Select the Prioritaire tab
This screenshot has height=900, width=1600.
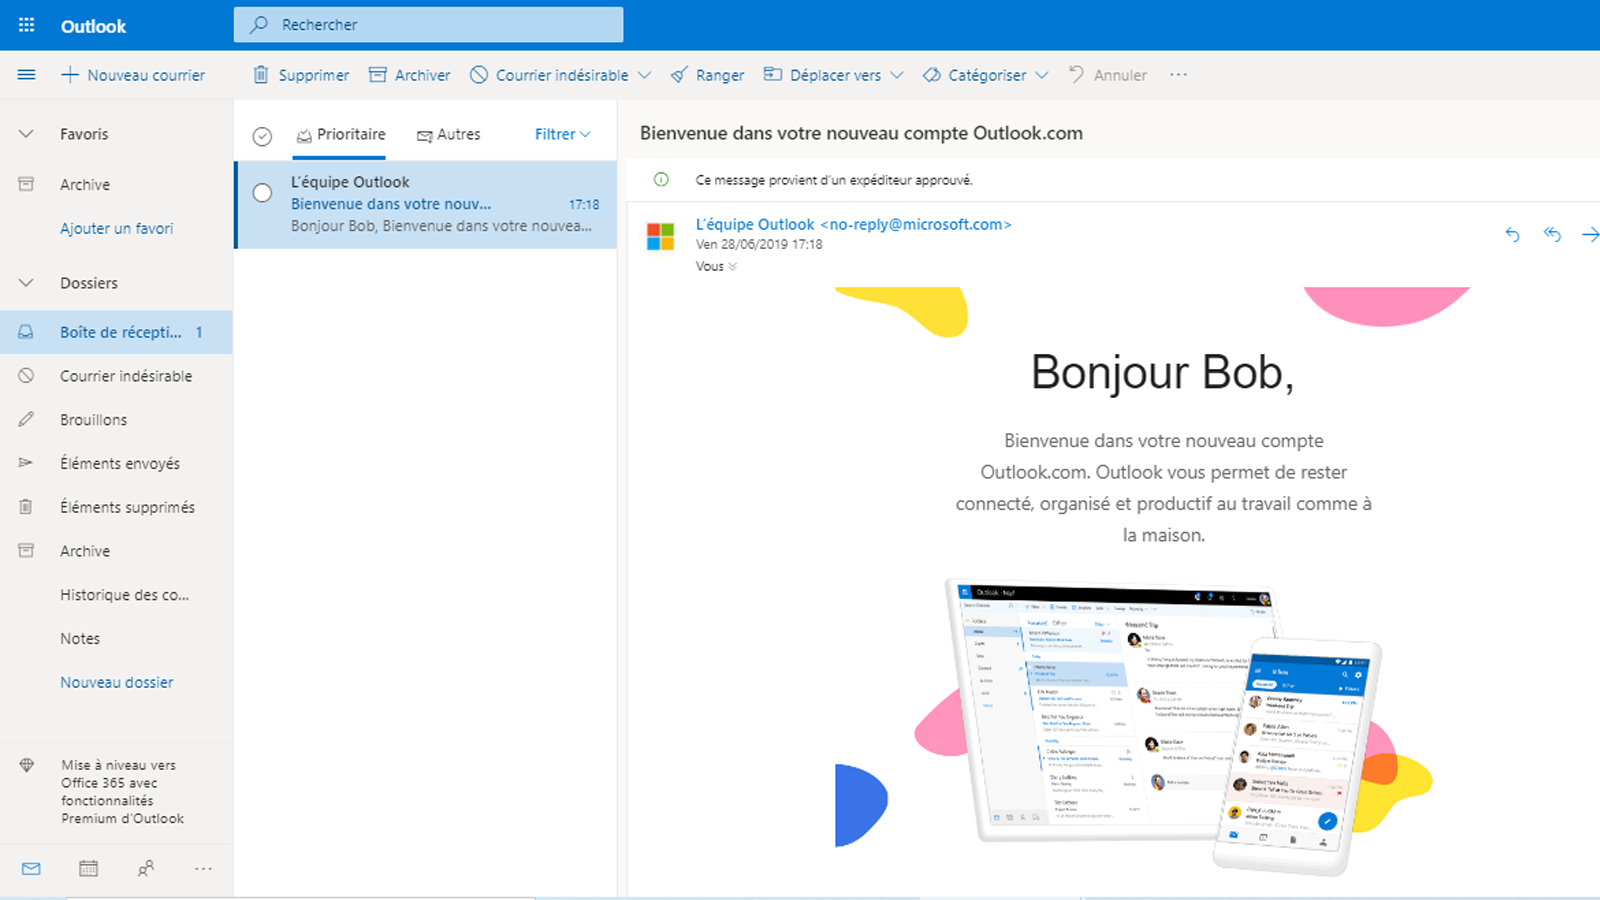click(341, 134)
